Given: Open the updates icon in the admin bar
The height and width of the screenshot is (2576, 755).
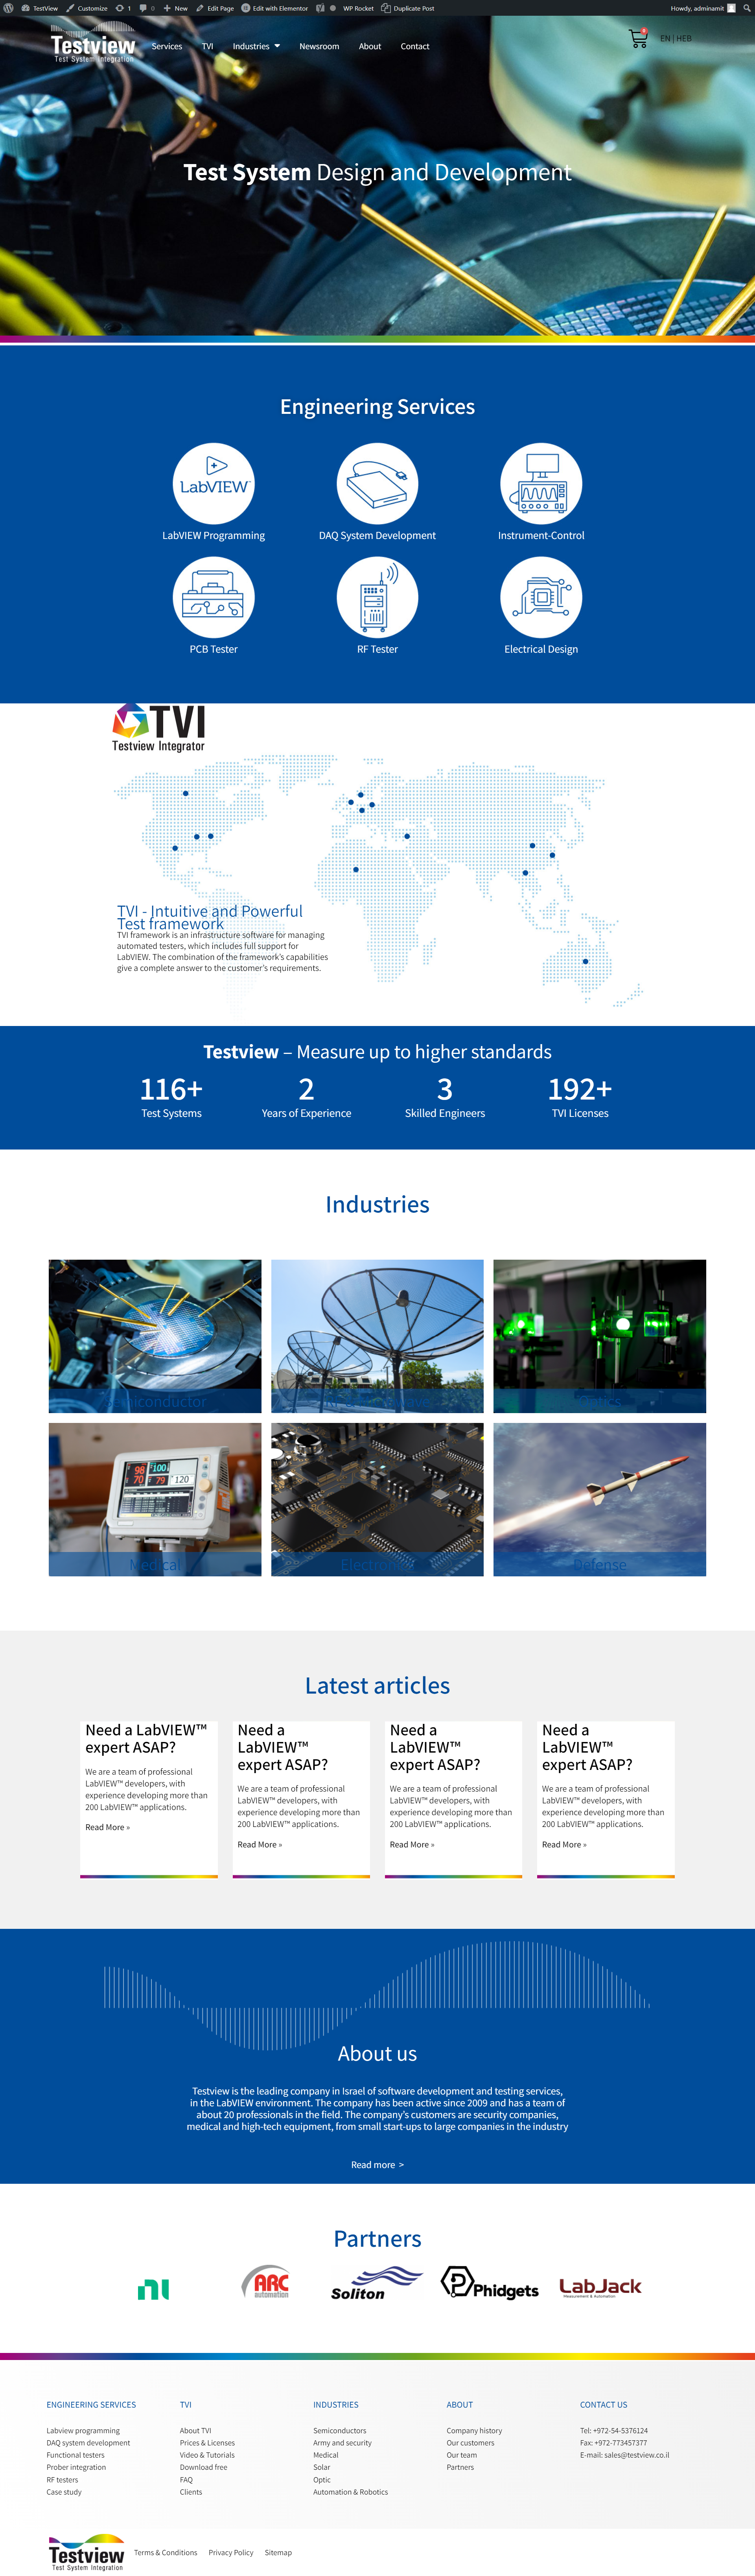Looking at the screenshot, I should click(x=123, y=8).
